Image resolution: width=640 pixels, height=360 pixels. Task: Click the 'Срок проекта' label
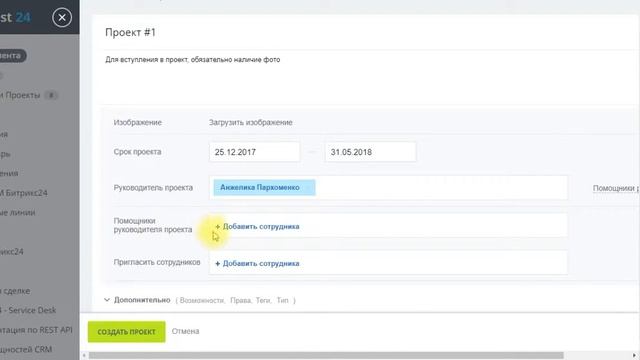(137, 152)
